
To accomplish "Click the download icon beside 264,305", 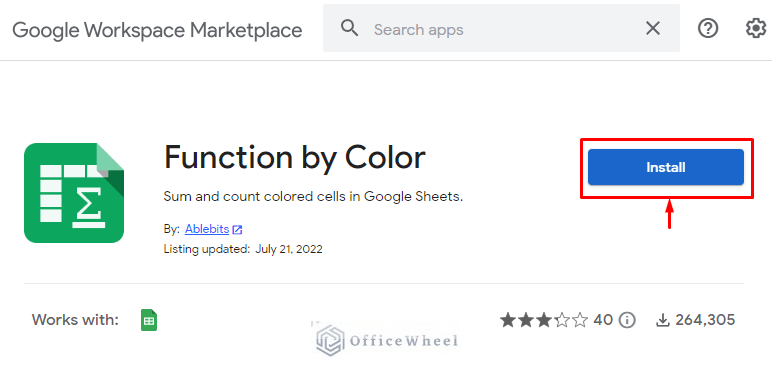I will [663, 320].
